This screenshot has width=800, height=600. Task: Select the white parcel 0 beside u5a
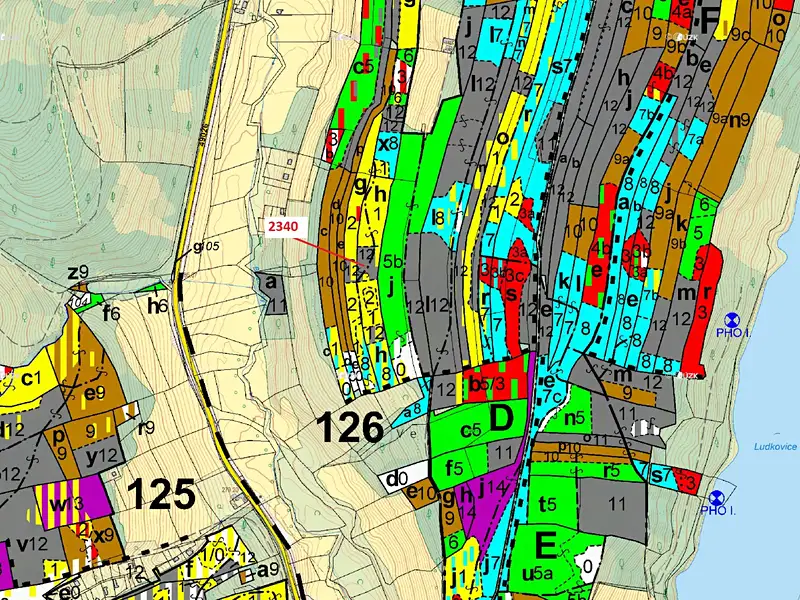click(588, 566)
